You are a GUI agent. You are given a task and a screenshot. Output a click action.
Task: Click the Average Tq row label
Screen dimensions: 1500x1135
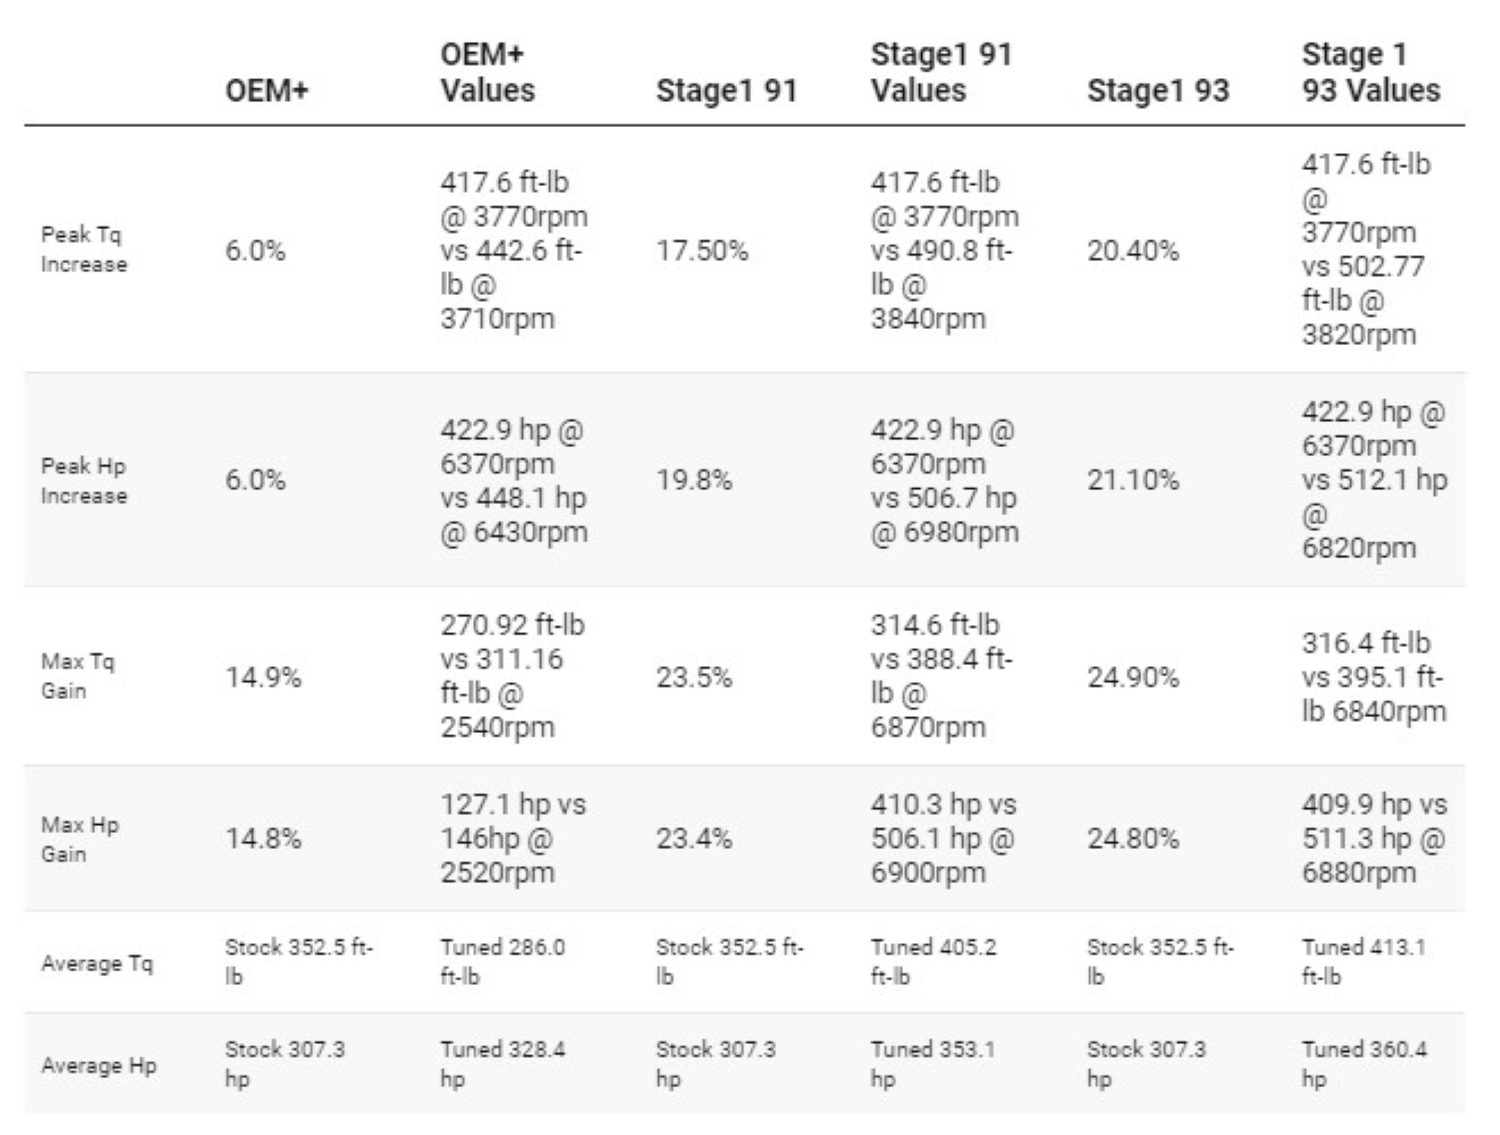click(x=97, y=963)
